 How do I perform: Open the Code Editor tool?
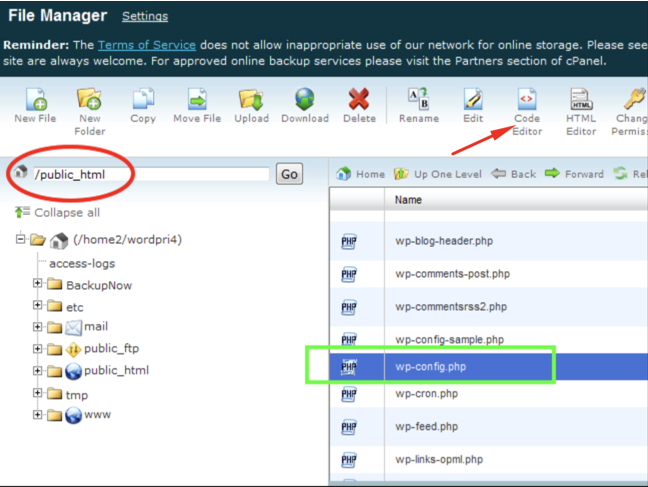pyautogui.click(x=527, y=99)
